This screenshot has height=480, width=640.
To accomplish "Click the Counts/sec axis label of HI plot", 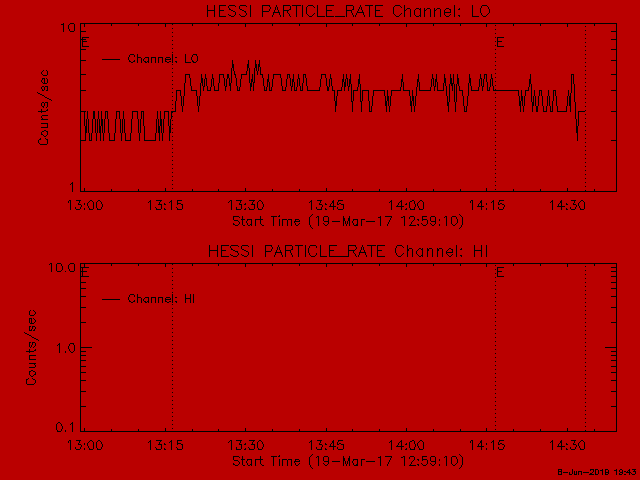I will pos(31,347).
